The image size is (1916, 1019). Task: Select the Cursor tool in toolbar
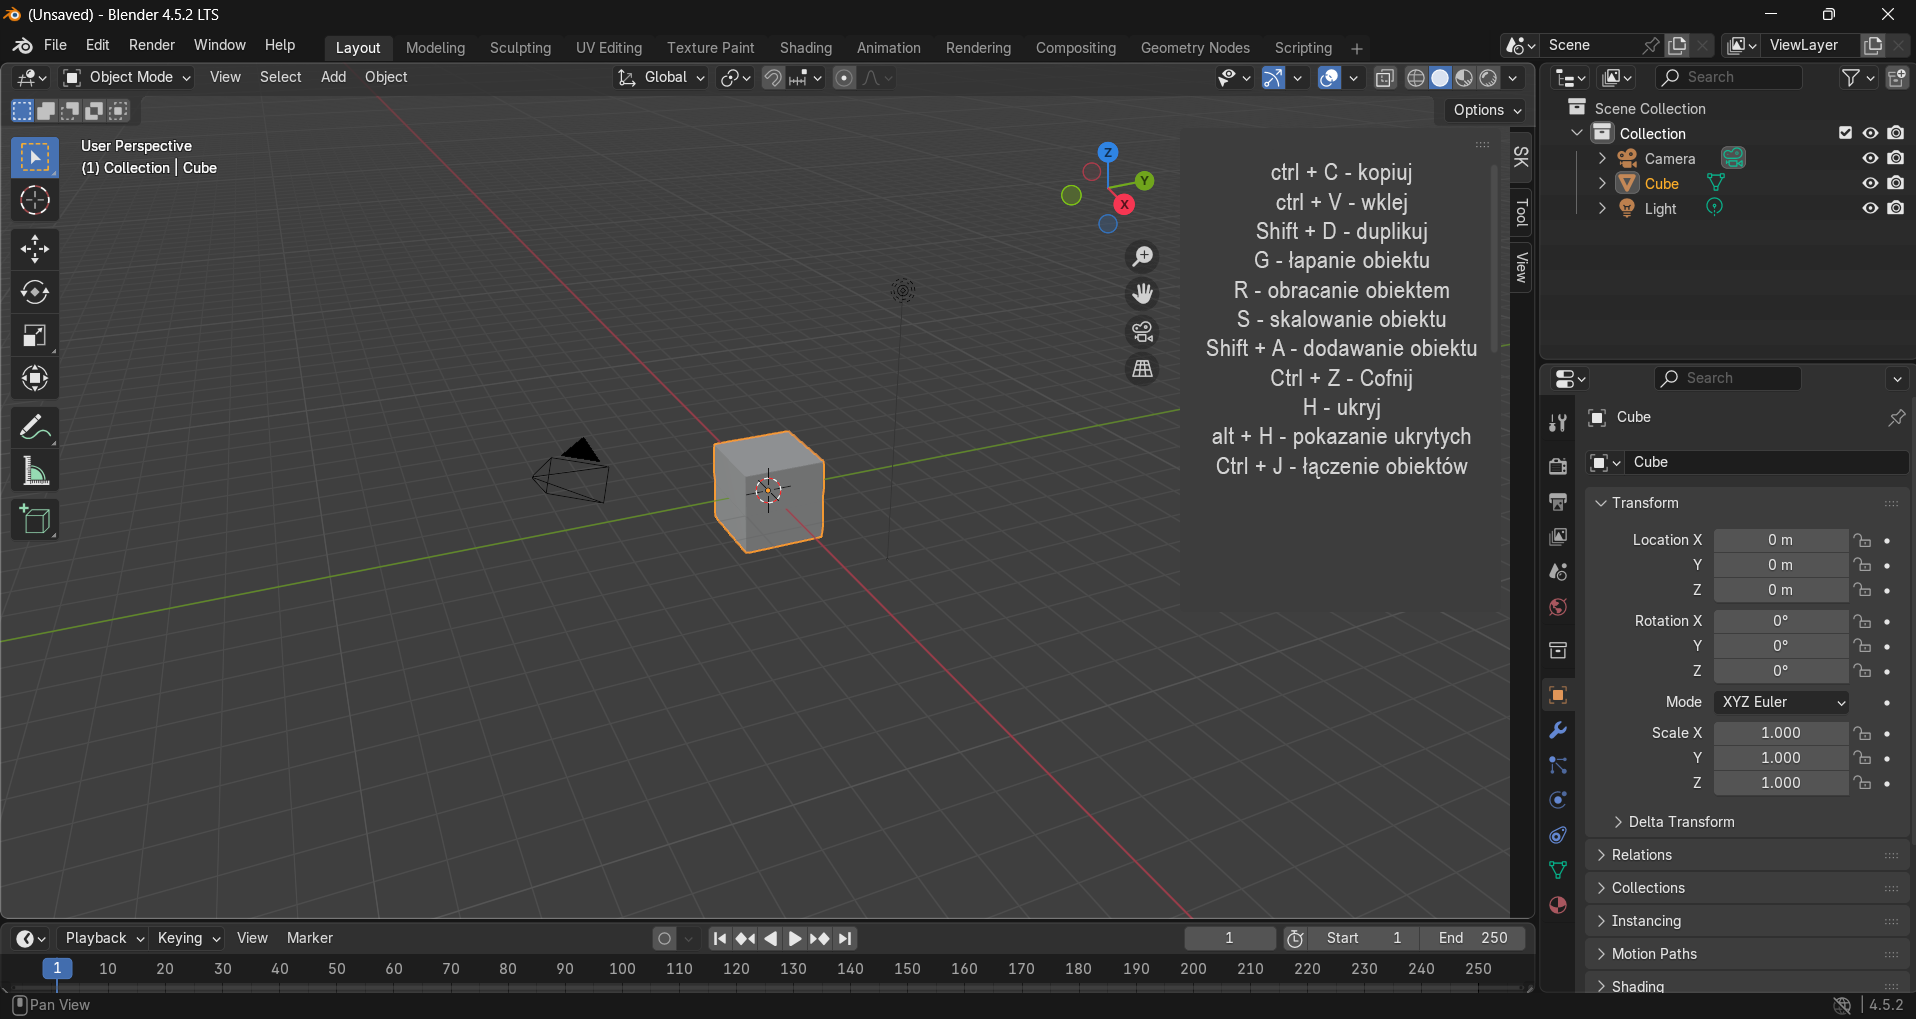(x=35, y=201)
